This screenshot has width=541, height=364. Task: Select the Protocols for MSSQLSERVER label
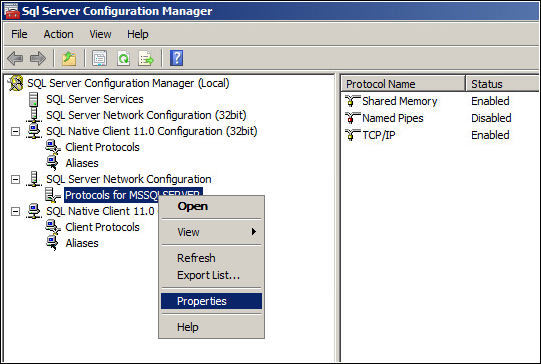[x=134, y=195]
